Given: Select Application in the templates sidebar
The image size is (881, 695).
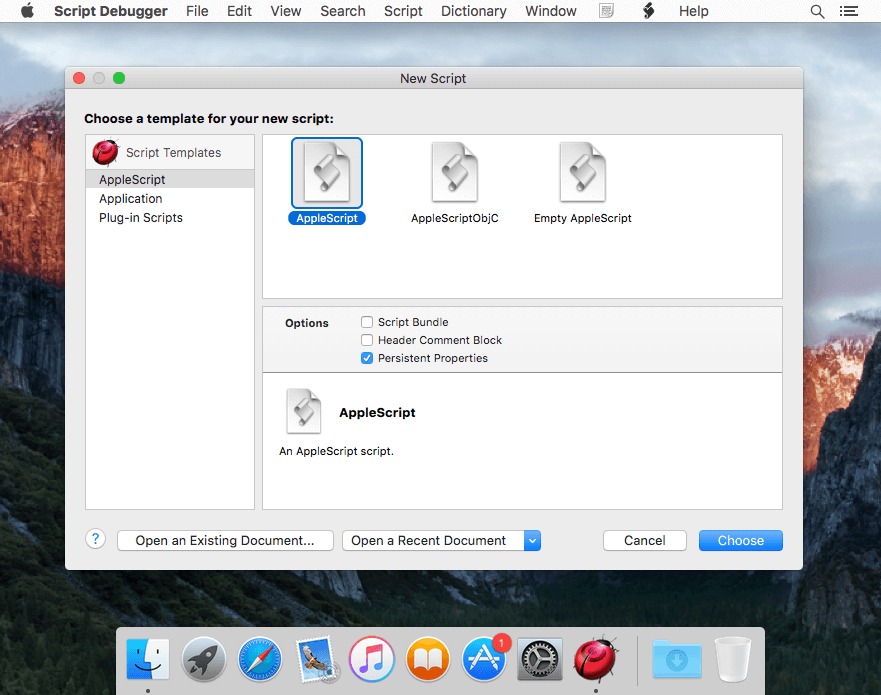Looking at the screenshot, I should pos(130,198).
